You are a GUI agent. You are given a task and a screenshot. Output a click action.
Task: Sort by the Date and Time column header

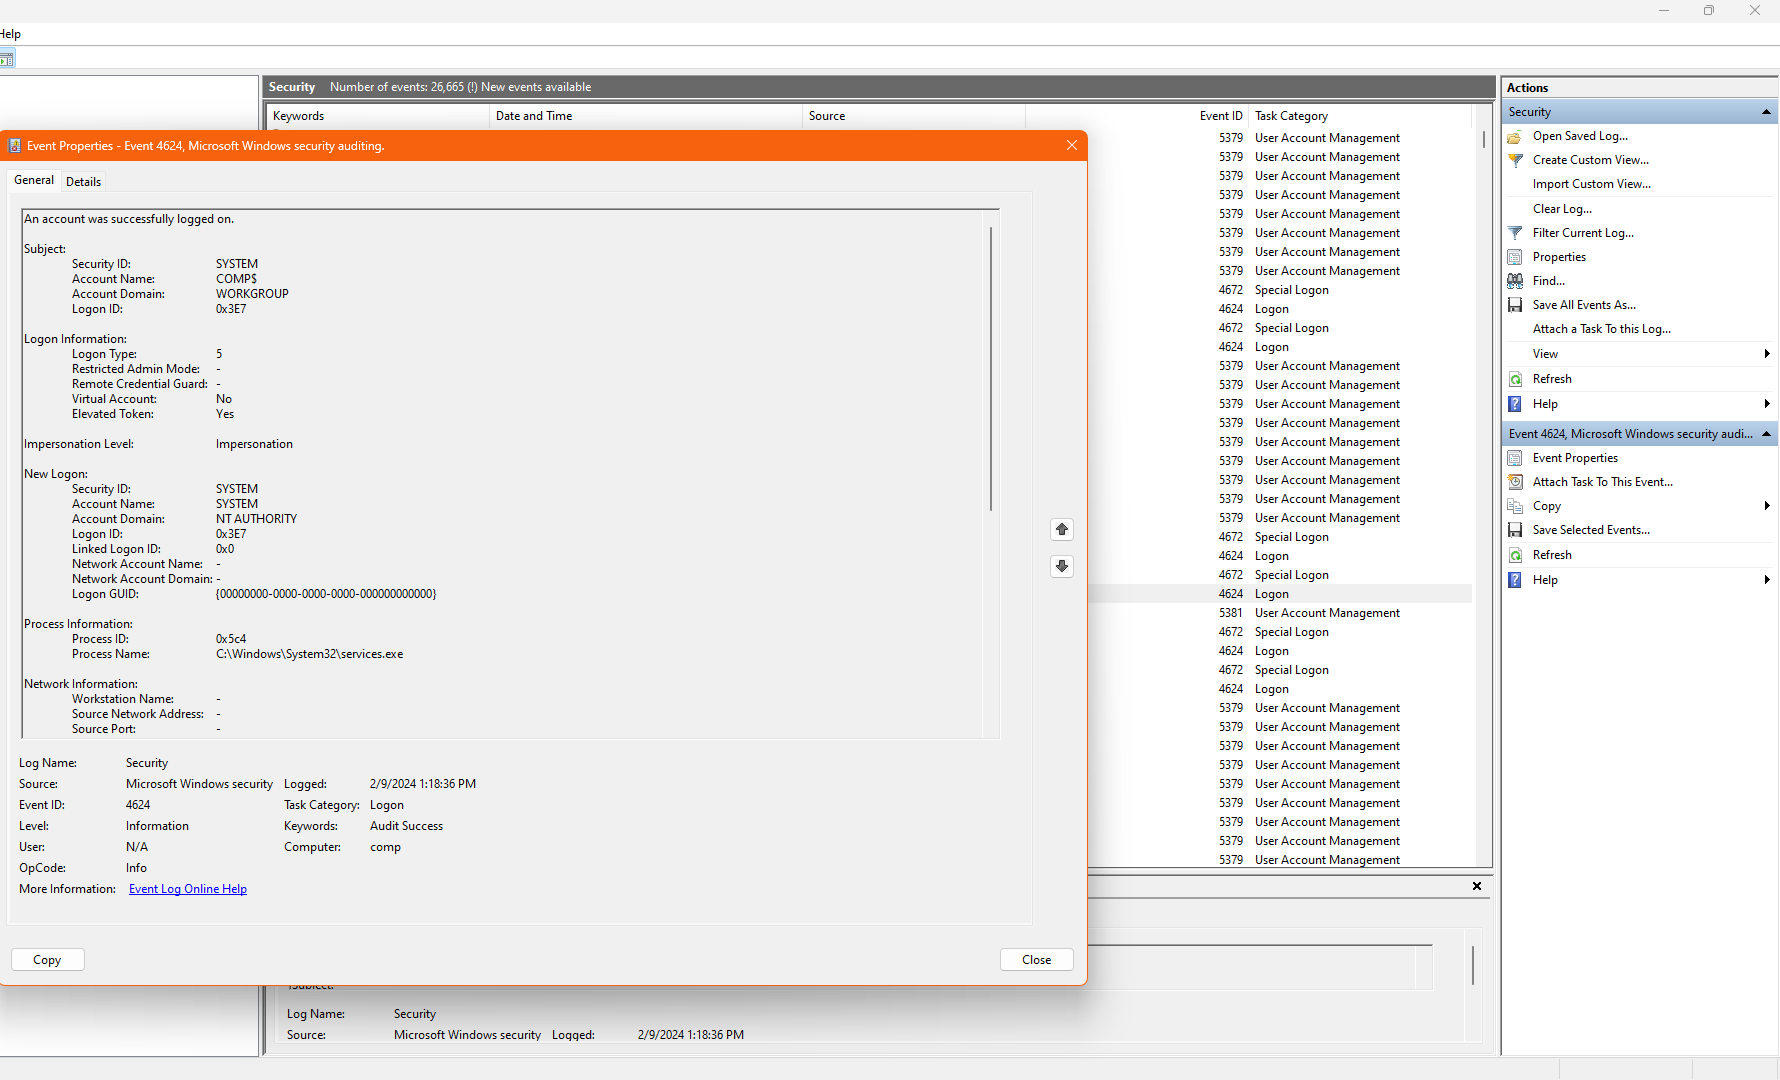tap(646, 116)
